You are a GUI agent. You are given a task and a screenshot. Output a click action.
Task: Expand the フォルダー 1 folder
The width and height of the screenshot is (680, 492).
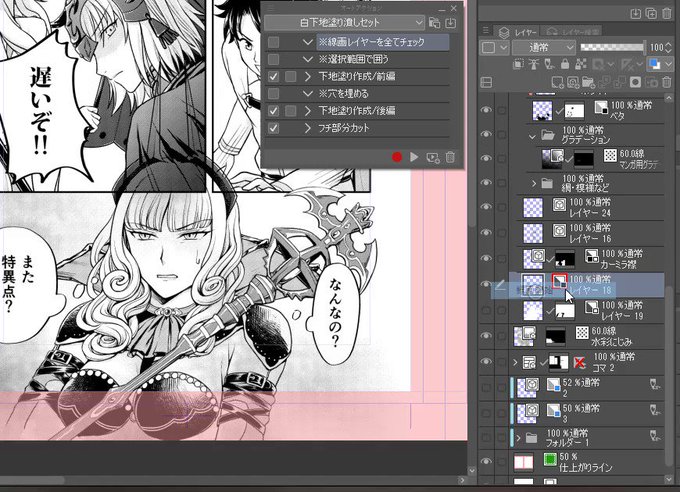tap(518, 438)
